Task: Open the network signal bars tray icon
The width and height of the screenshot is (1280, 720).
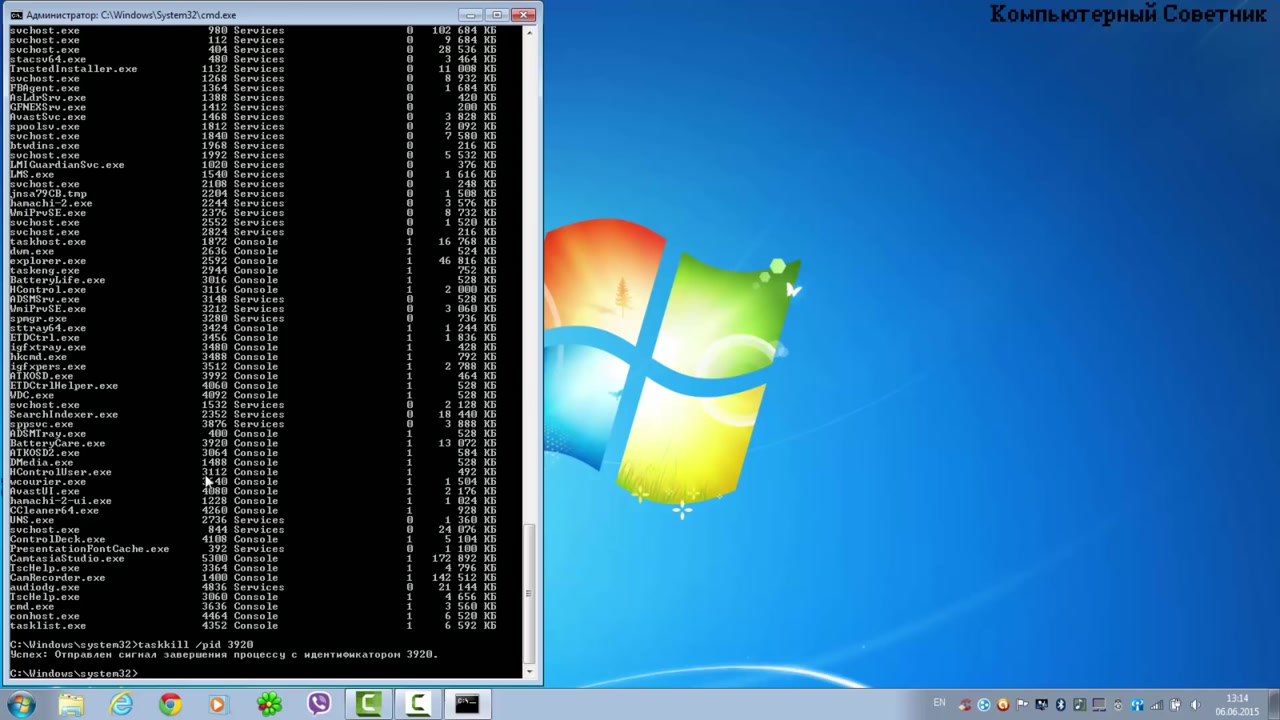Action: tap(1157, 705)
